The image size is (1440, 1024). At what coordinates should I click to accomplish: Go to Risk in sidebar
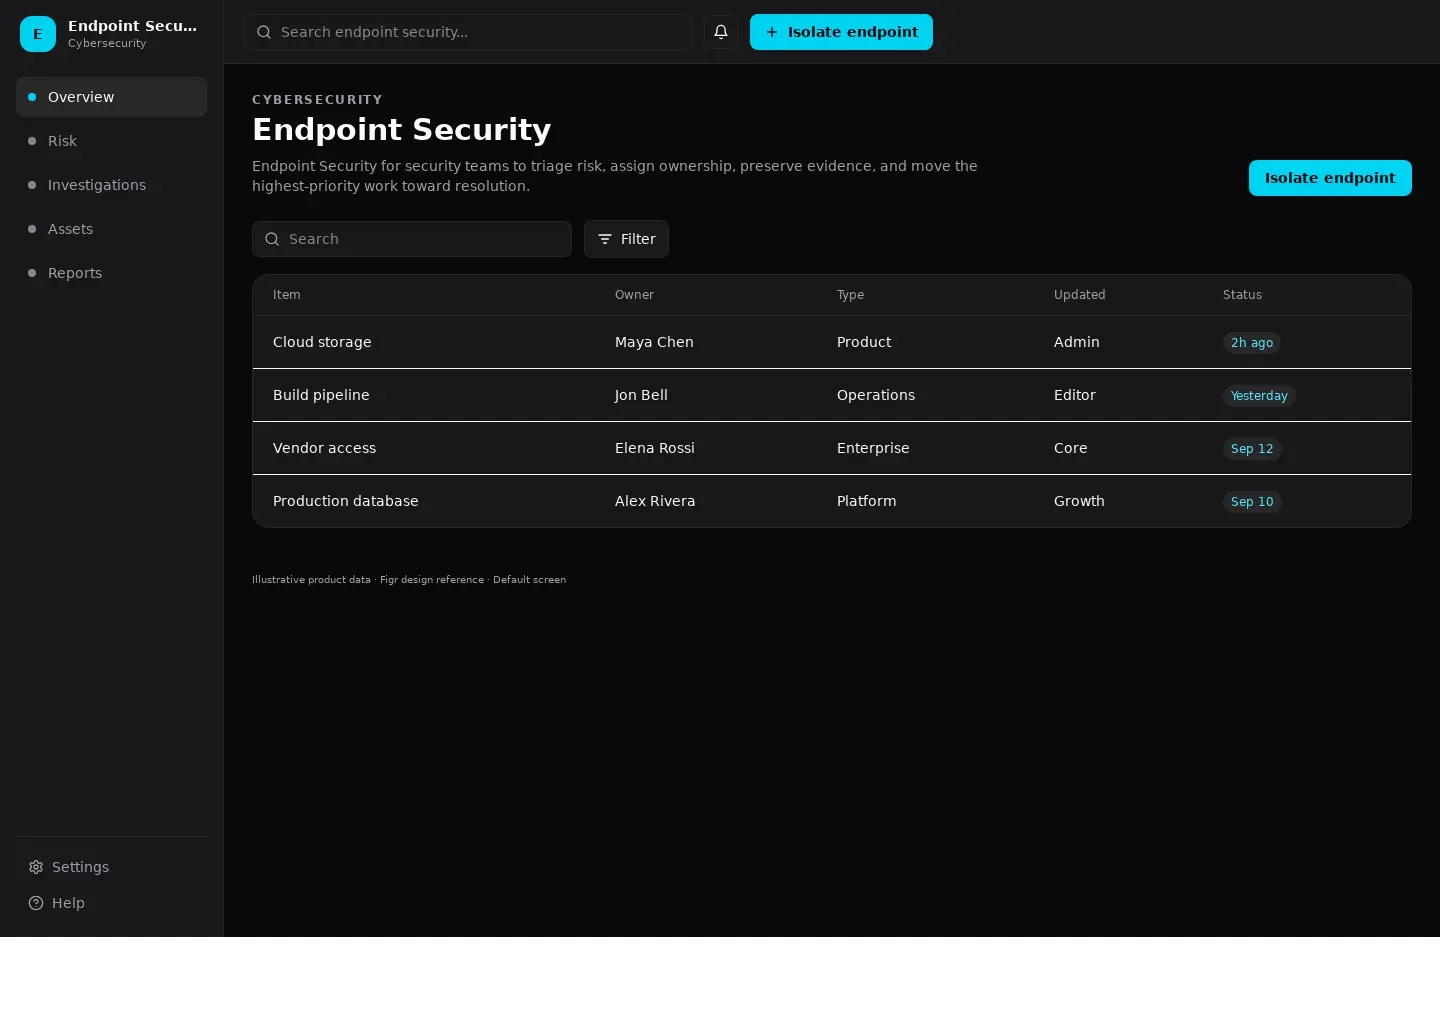[111, 141]
